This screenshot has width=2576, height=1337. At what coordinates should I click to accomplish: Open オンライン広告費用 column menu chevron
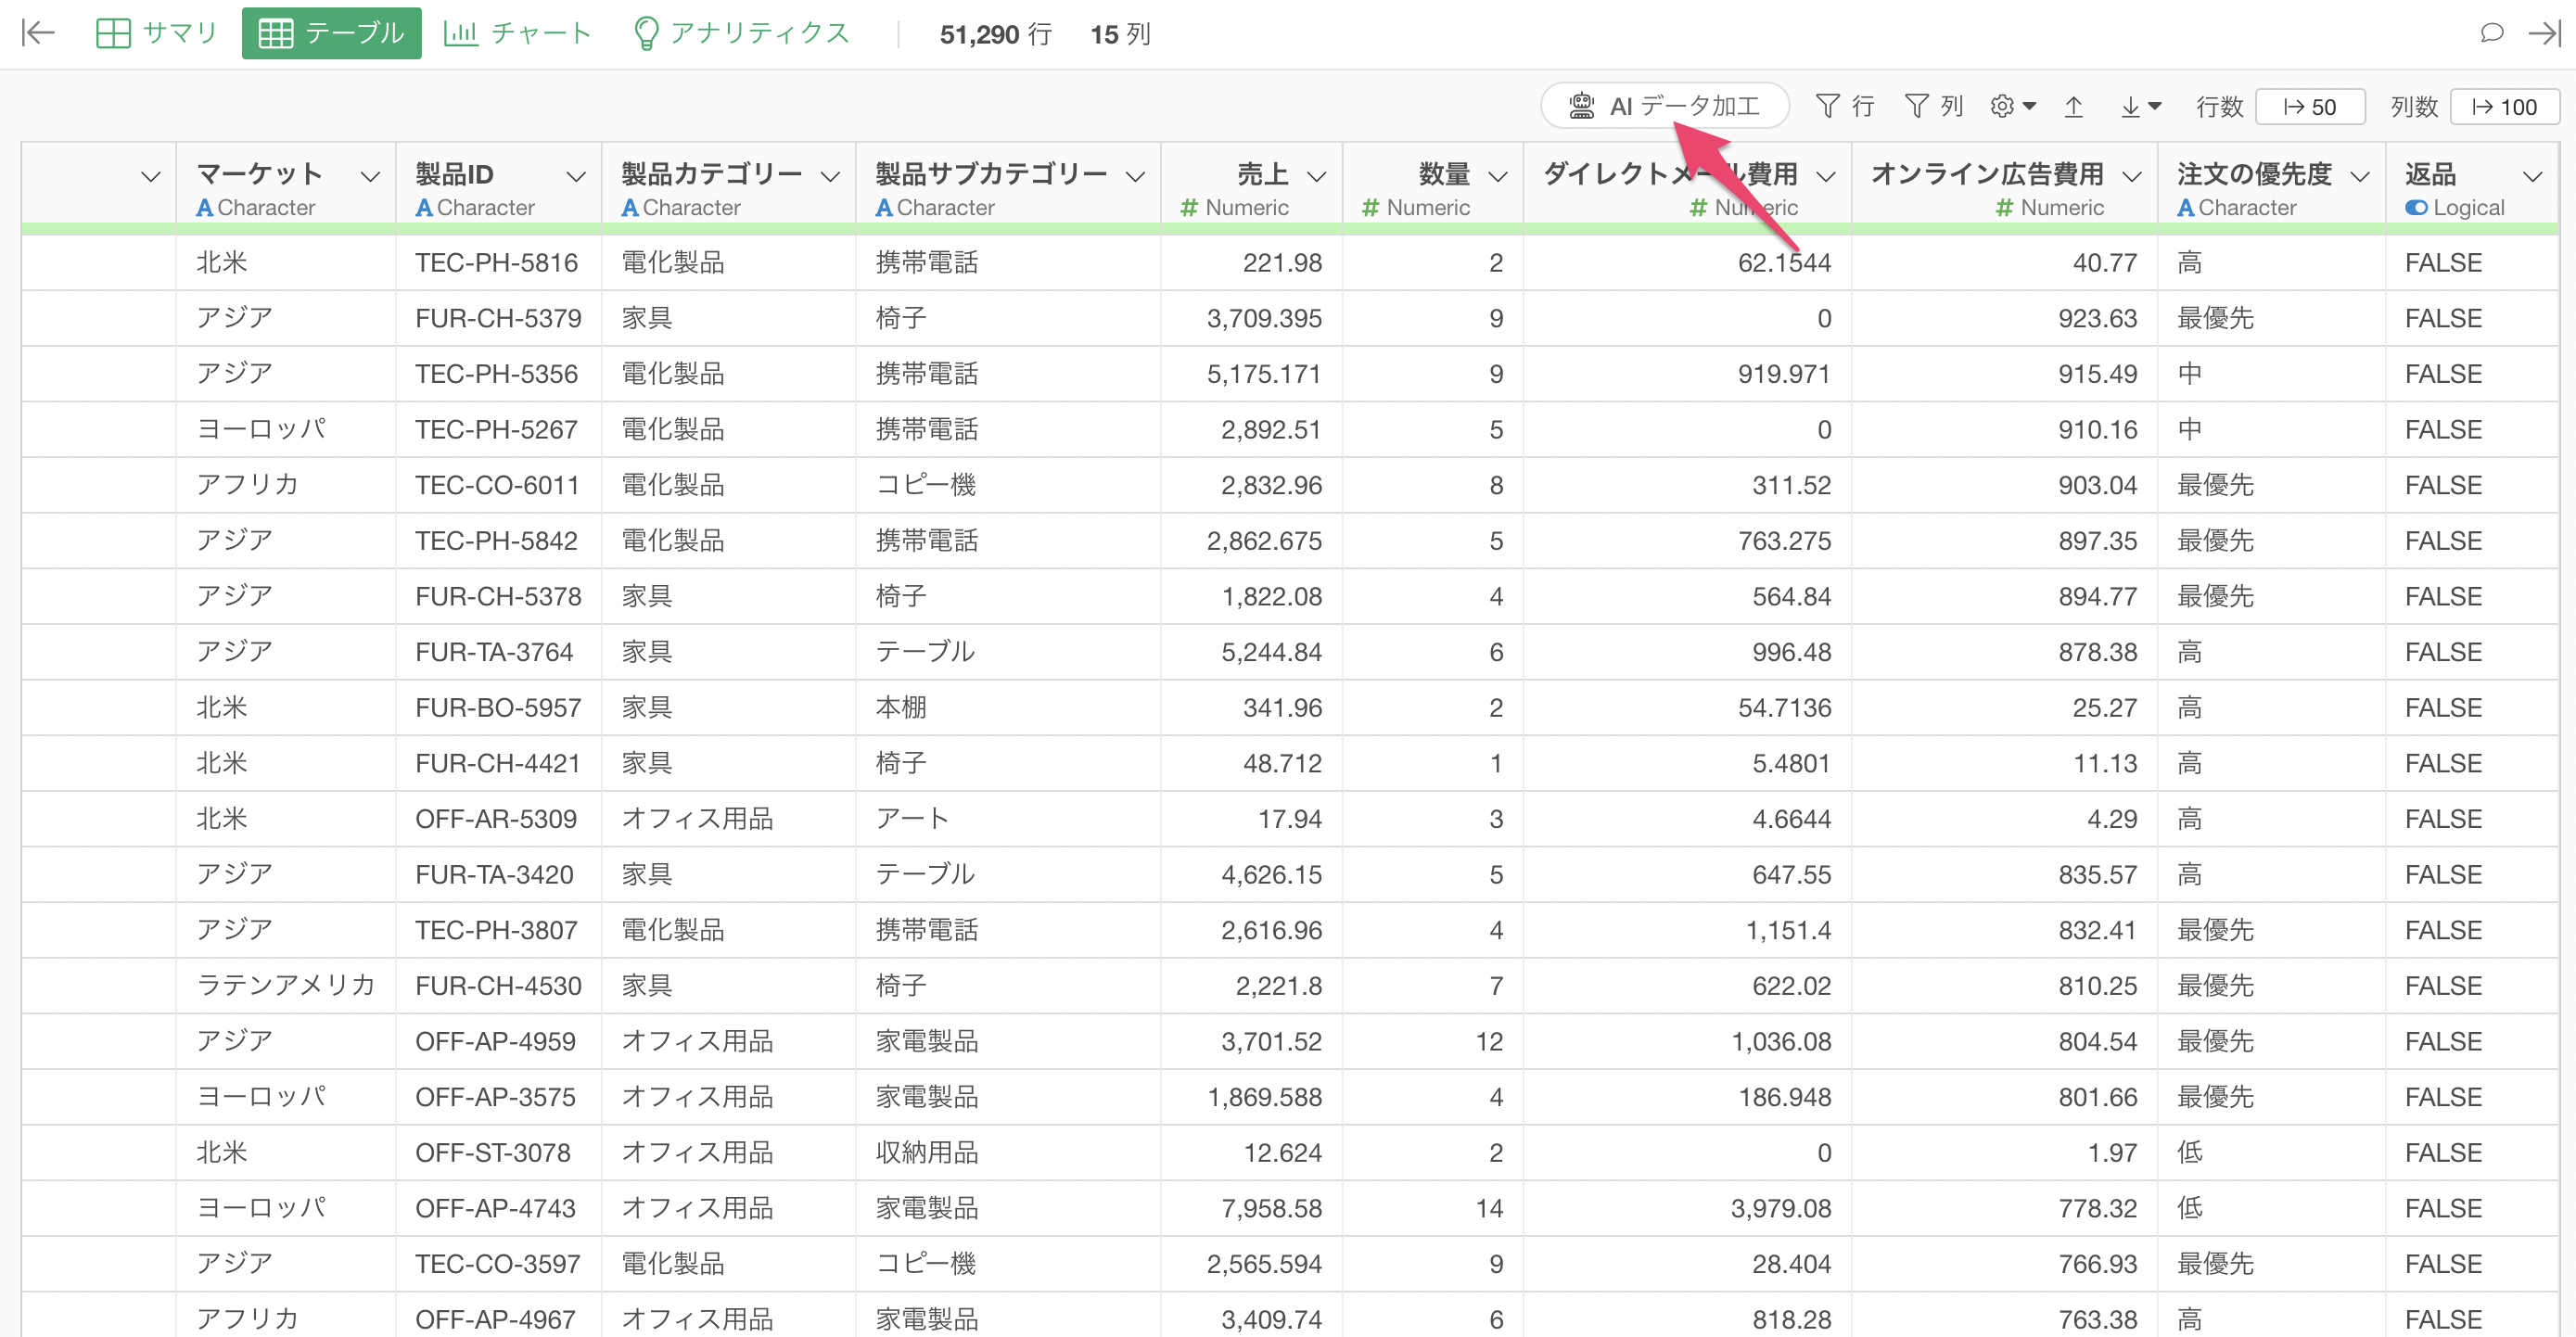tap(2132, 177)
